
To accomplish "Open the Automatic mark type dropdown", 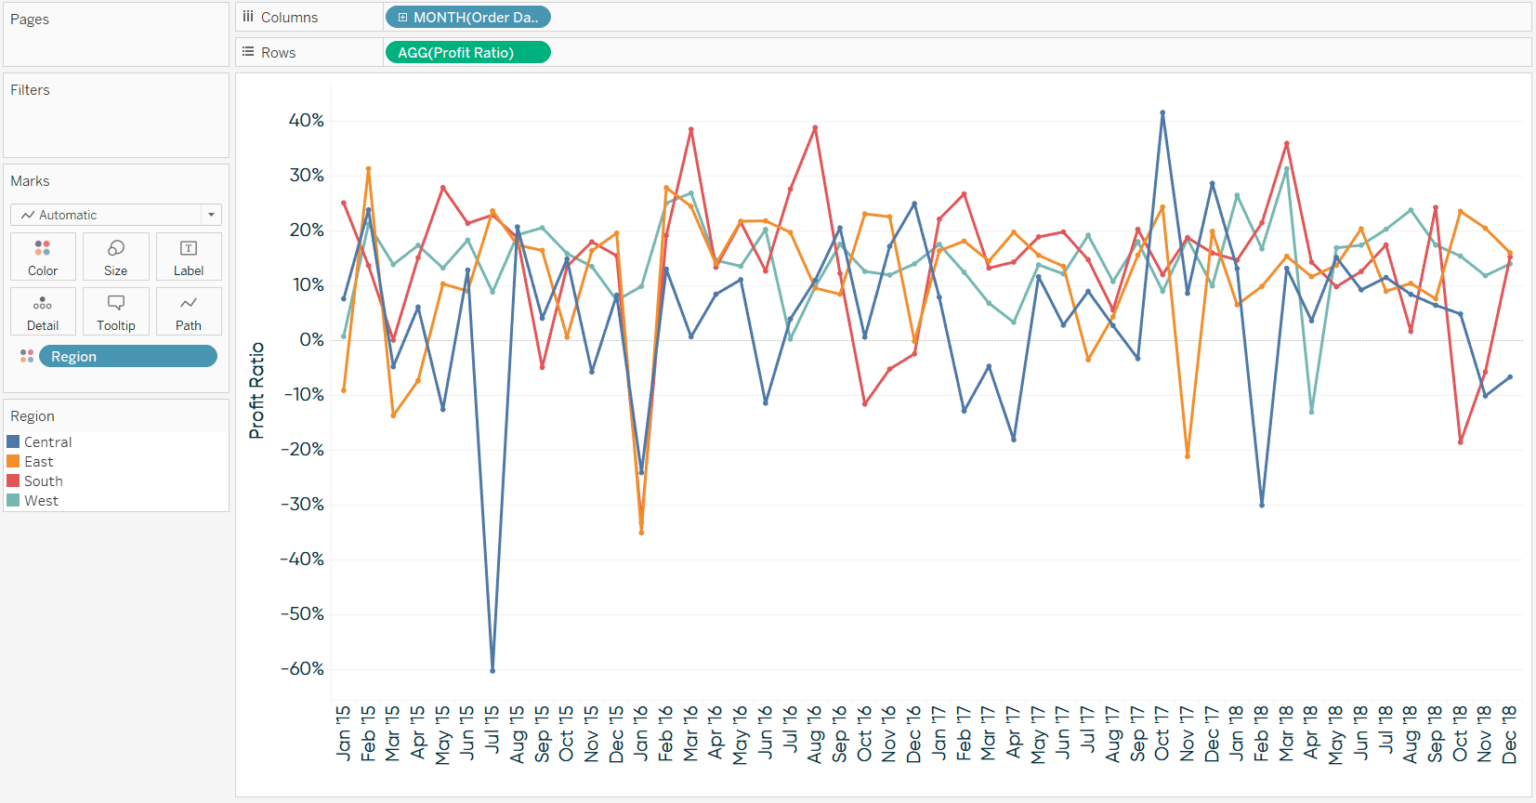I will point(211,214).
